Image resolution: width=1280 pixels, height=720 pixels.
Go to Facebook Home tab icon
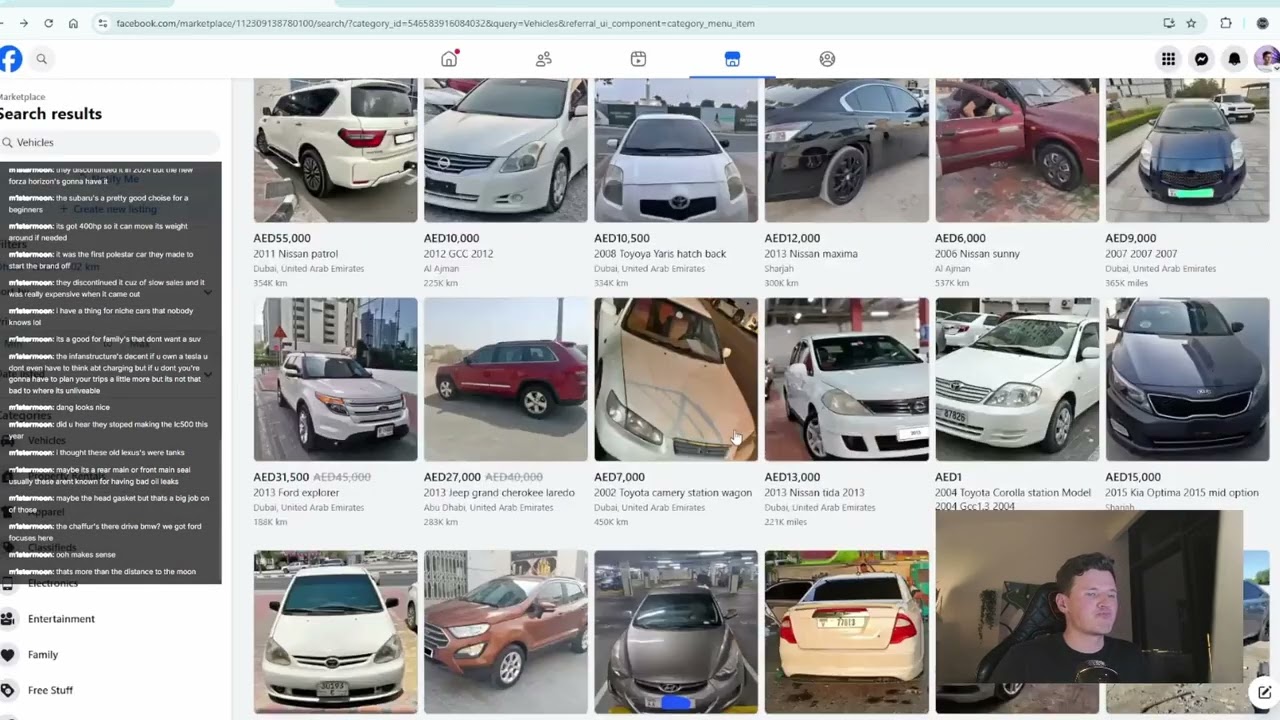click(x=449, y=59)
